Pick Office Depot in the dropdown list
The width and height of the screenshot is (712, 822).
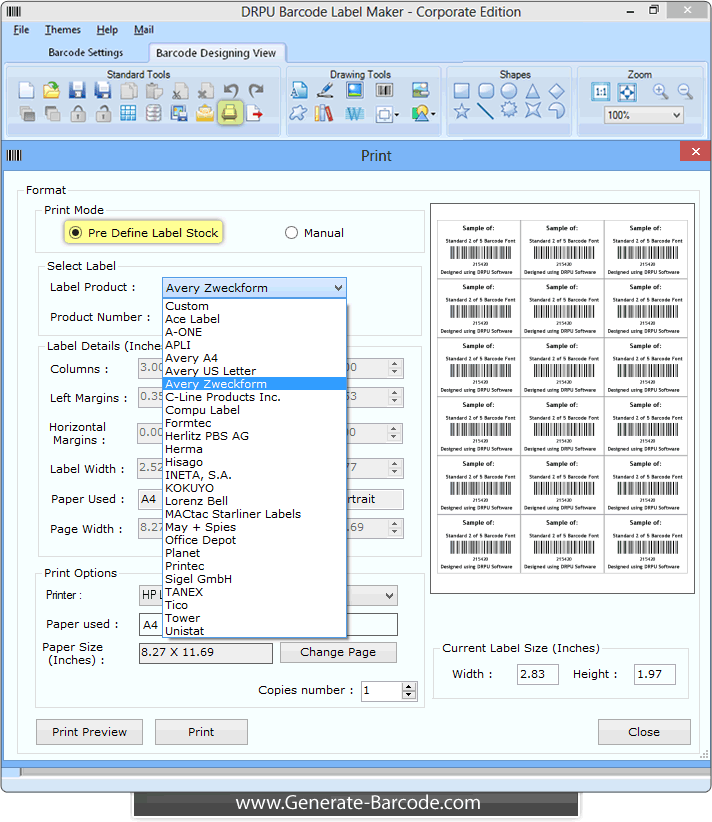(200, 540)
